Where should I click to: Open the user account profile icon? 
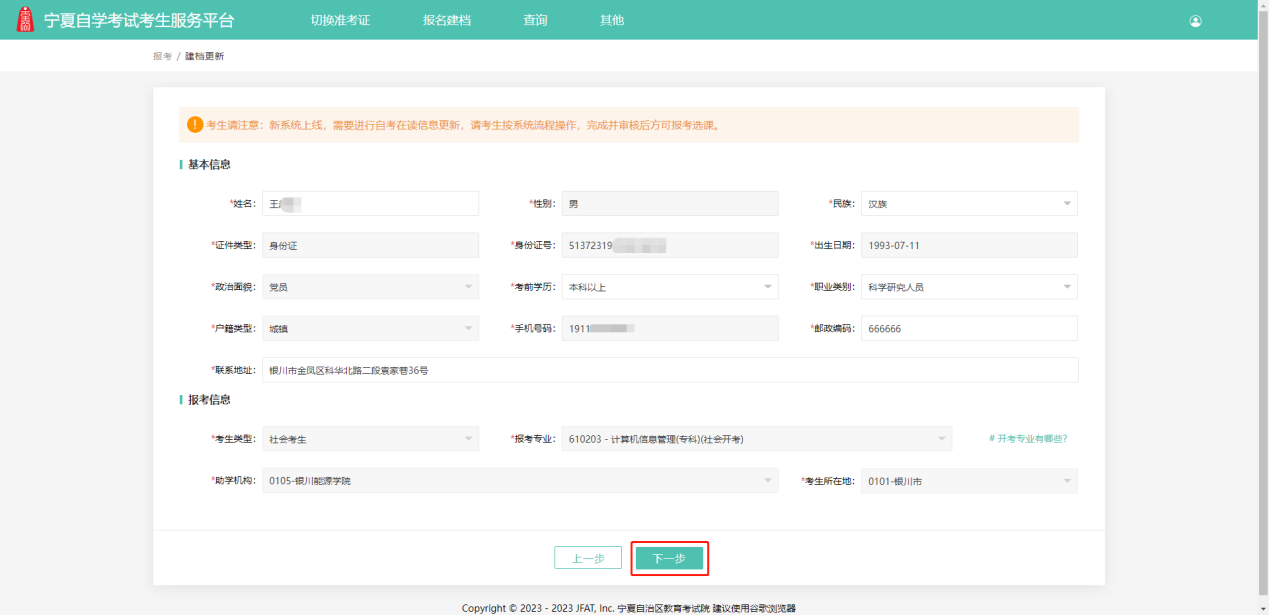[1195, 21]
